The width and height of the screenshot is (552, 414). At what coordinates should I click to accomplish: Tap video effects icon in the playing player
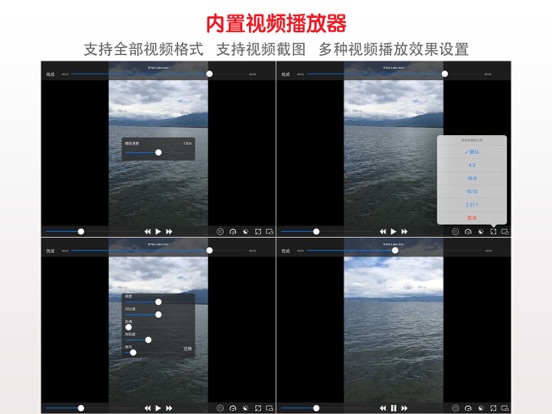tap(481, 408)
